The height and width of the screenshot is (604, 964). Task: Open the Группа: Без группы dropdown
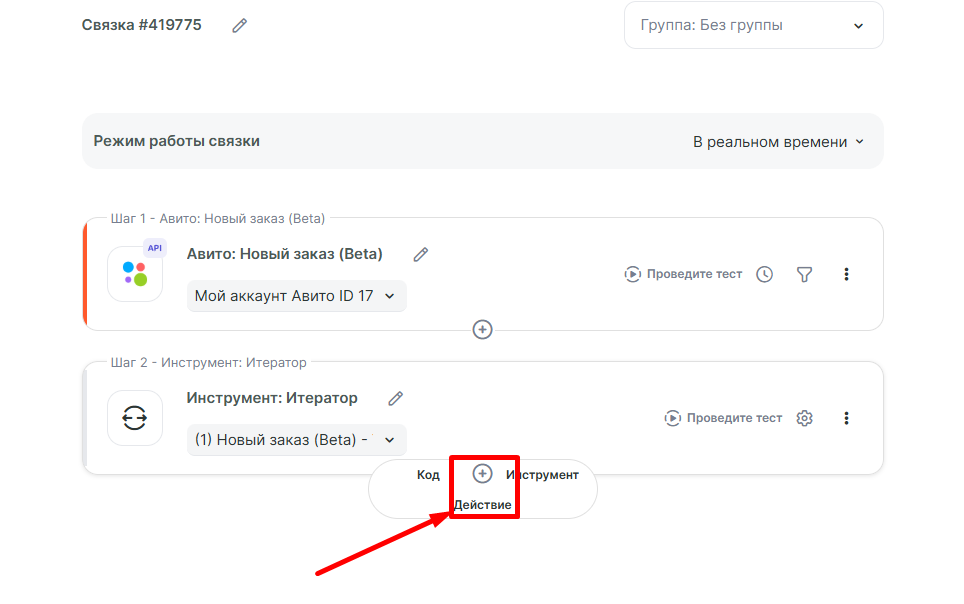(753, 26)
